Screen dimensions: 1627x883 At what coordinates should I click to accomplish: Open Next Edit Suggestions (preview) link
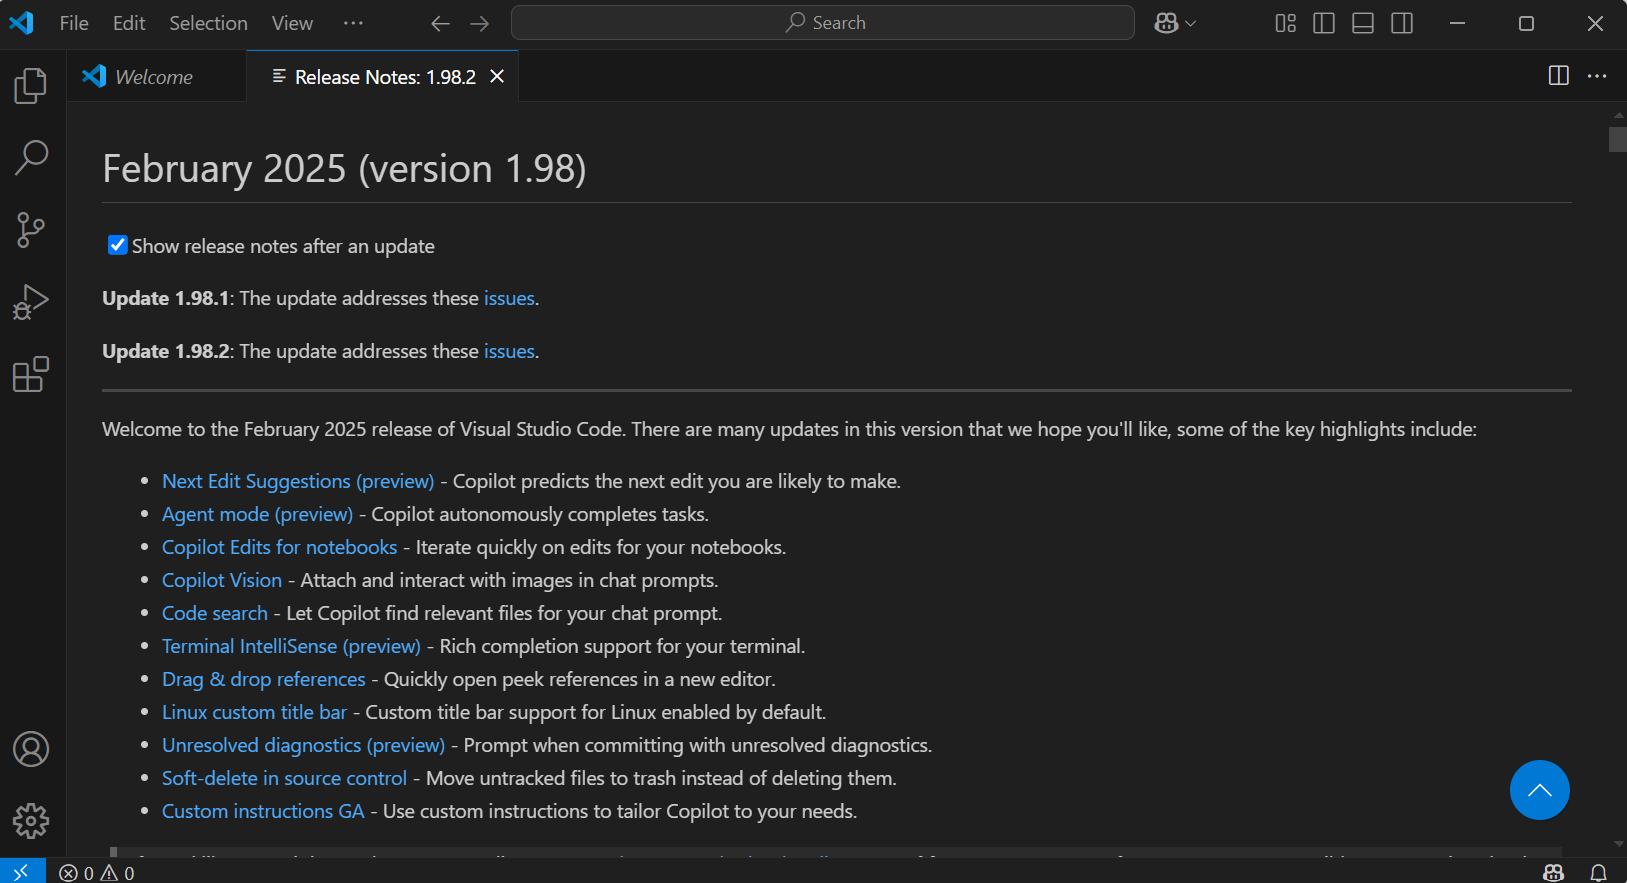[x=298, y=481]
